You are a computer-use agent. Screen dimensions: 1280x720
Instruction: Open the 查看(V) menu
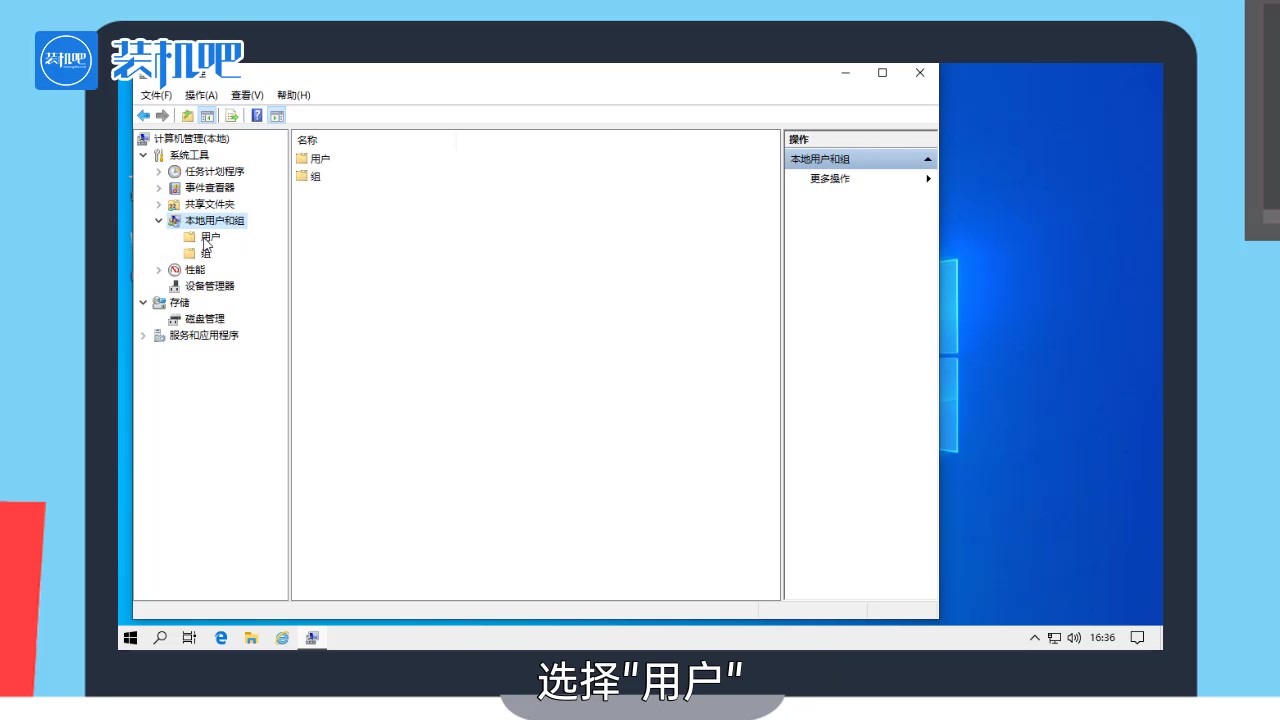pos(246,94)
